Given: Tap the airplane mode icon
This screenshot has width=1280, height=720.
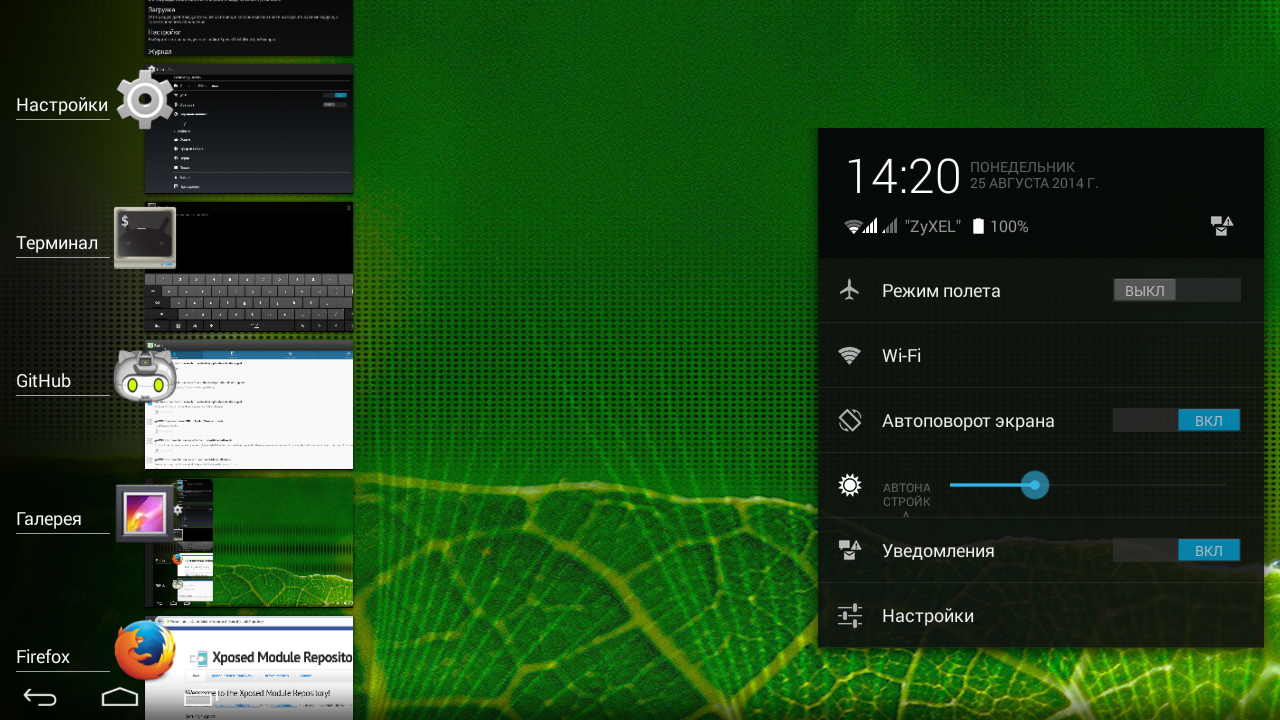Looking at the screenshot, I should tap(850, 290).
